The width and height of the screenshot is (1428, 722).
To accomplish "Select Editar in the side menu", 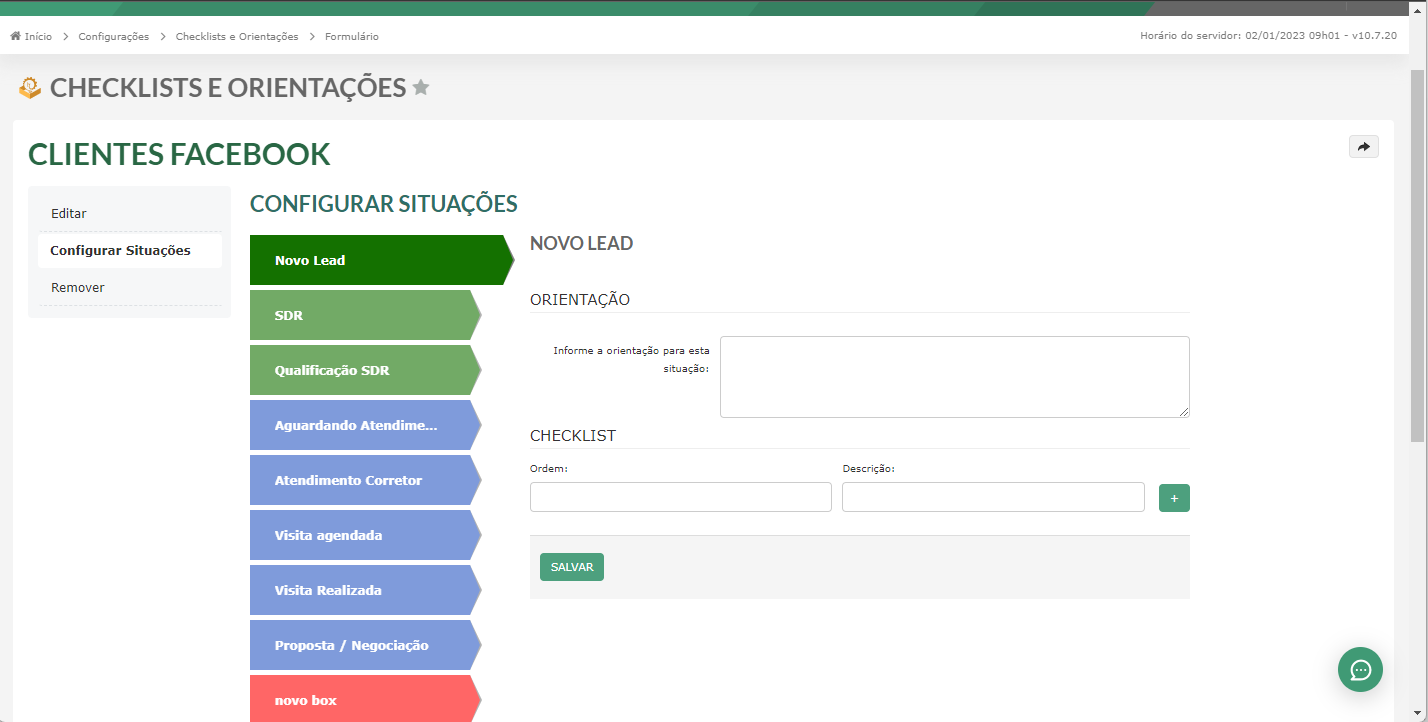I will (130, 214).
